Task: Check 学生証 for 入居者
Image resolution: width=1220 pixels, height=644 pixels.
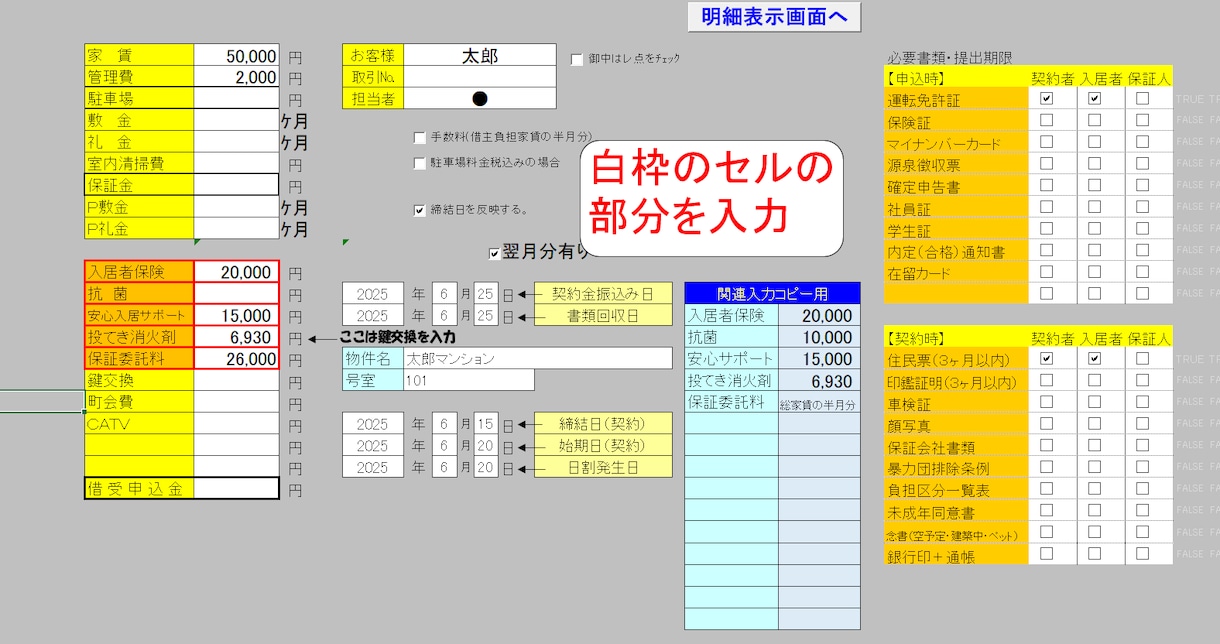Action: [x=1094, y=228]
